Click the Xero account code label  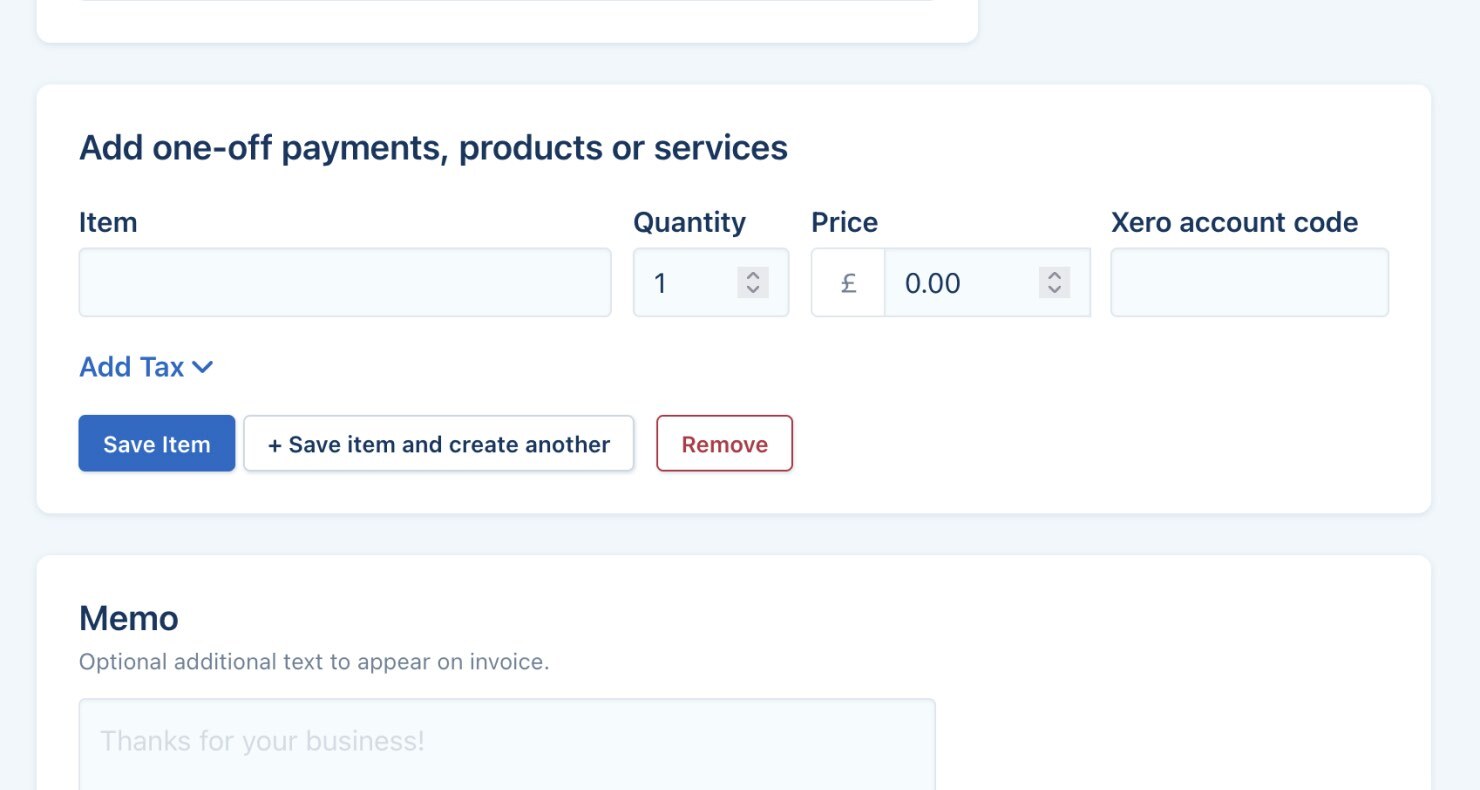[x=1234, y=222]
